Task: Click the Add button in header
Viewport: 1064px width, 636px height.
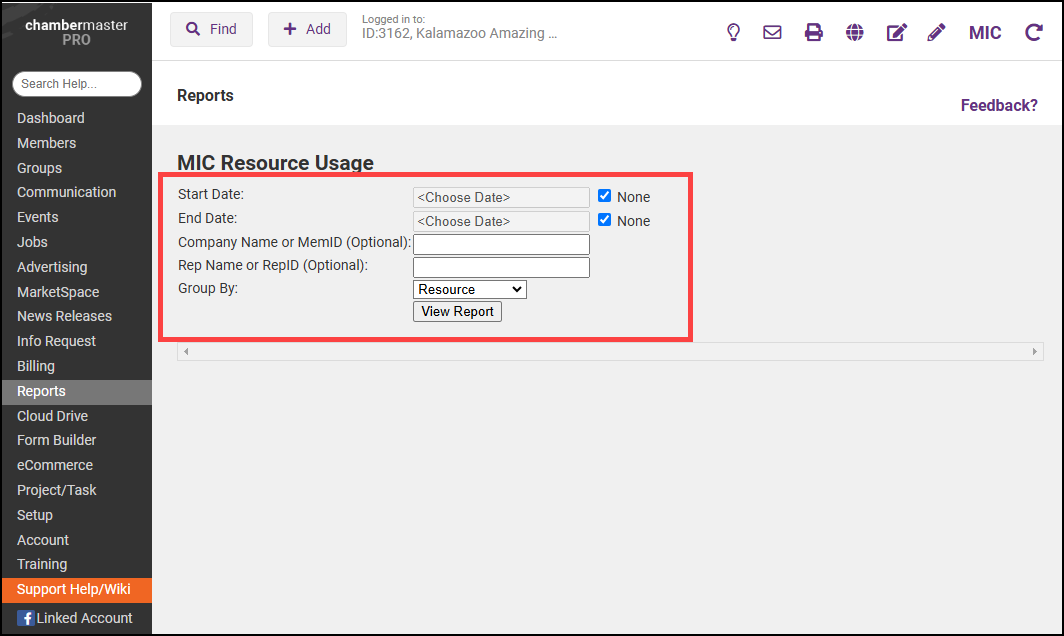Action: 307,30
